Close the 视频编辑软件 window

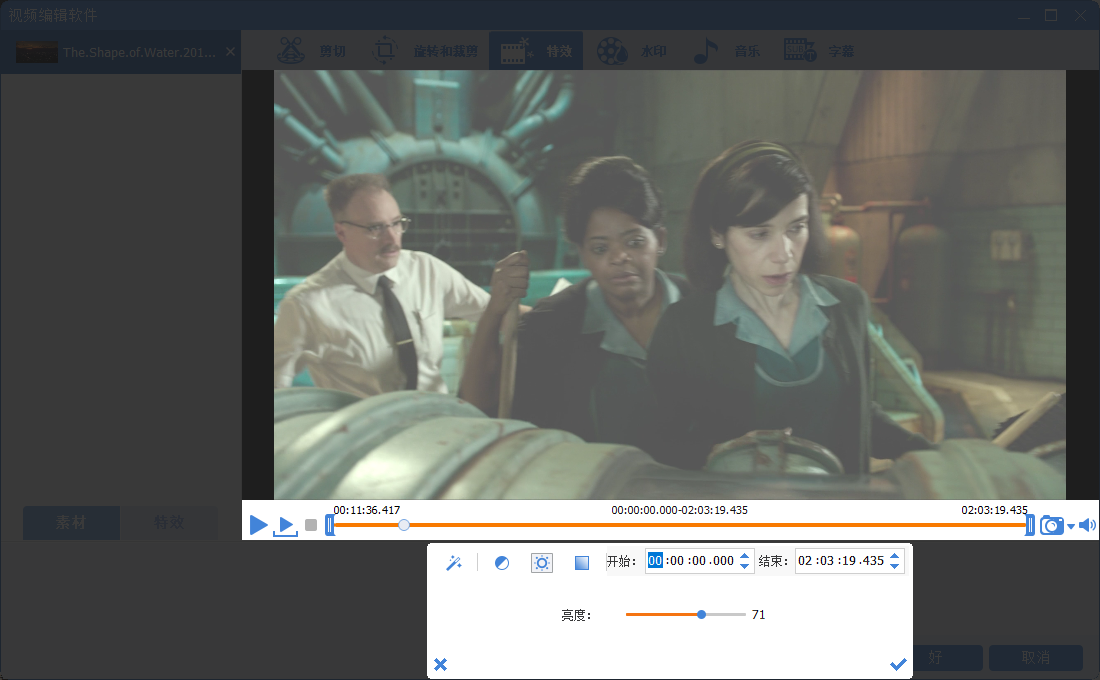[x=1080, y=15]
